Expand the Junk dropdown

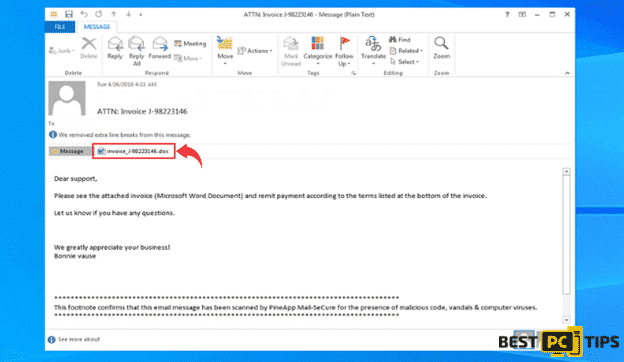point(62,51)
